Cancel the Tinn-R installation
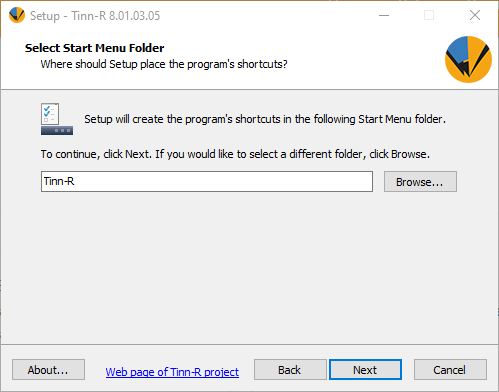Image resolution: width=499 pixels, height=392 pixels. click(x=450, y=370)
